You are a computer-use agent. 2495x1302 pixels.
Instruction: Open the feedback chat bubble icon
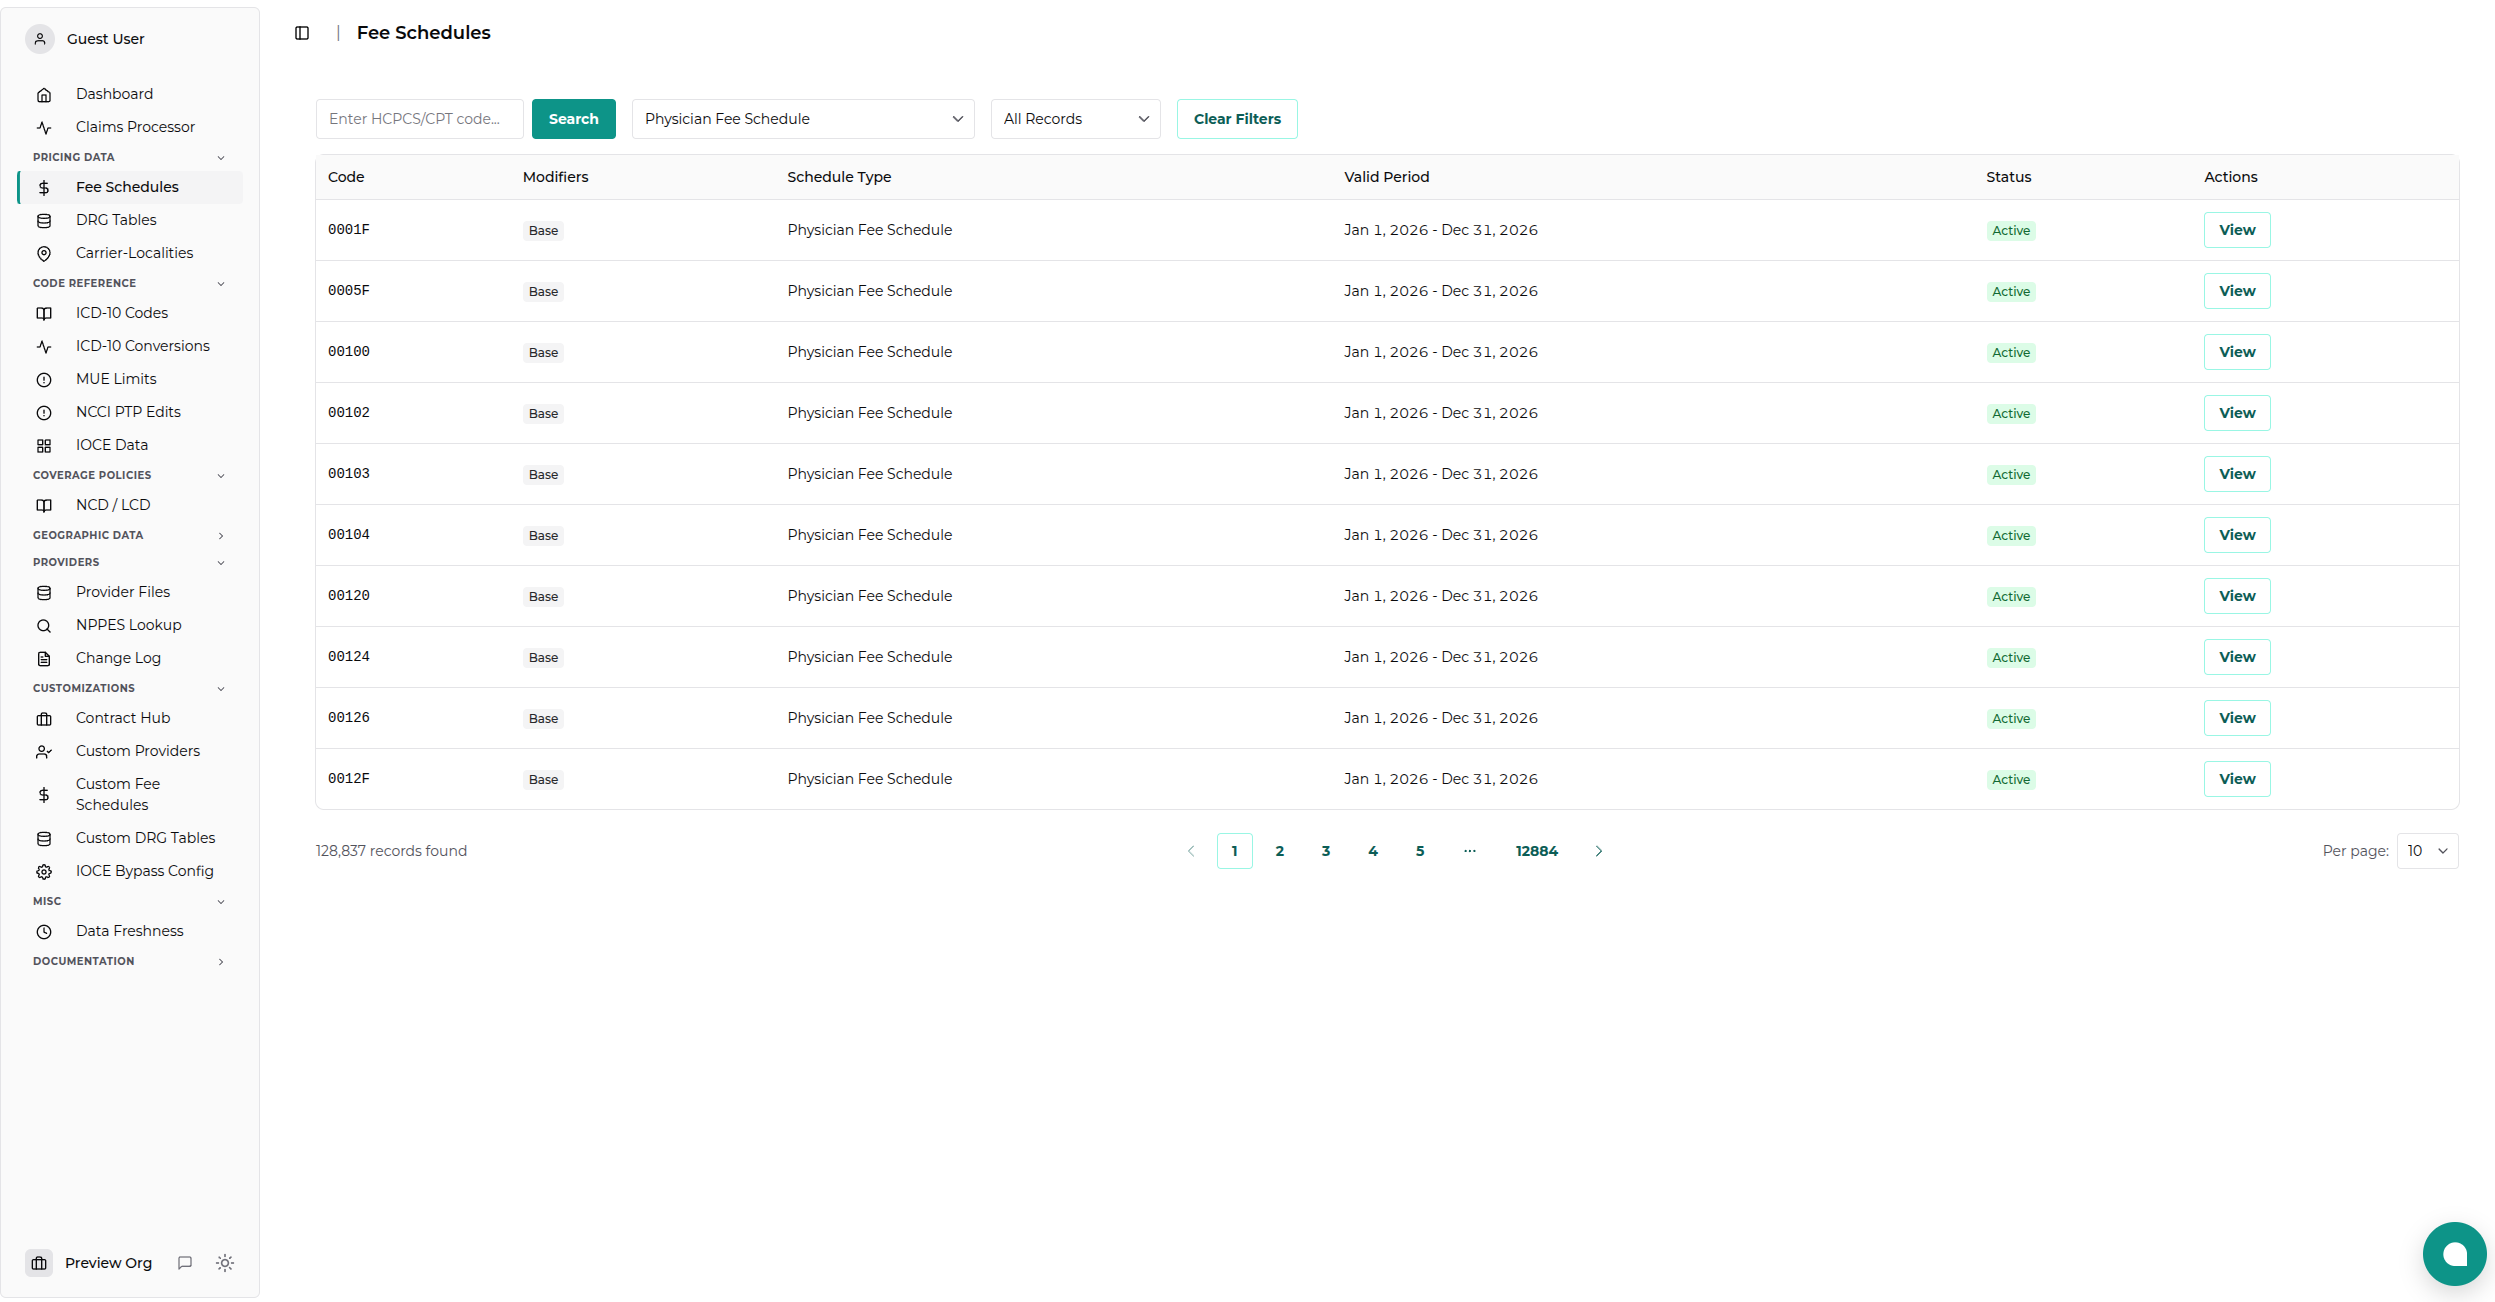pos(185,1263)
